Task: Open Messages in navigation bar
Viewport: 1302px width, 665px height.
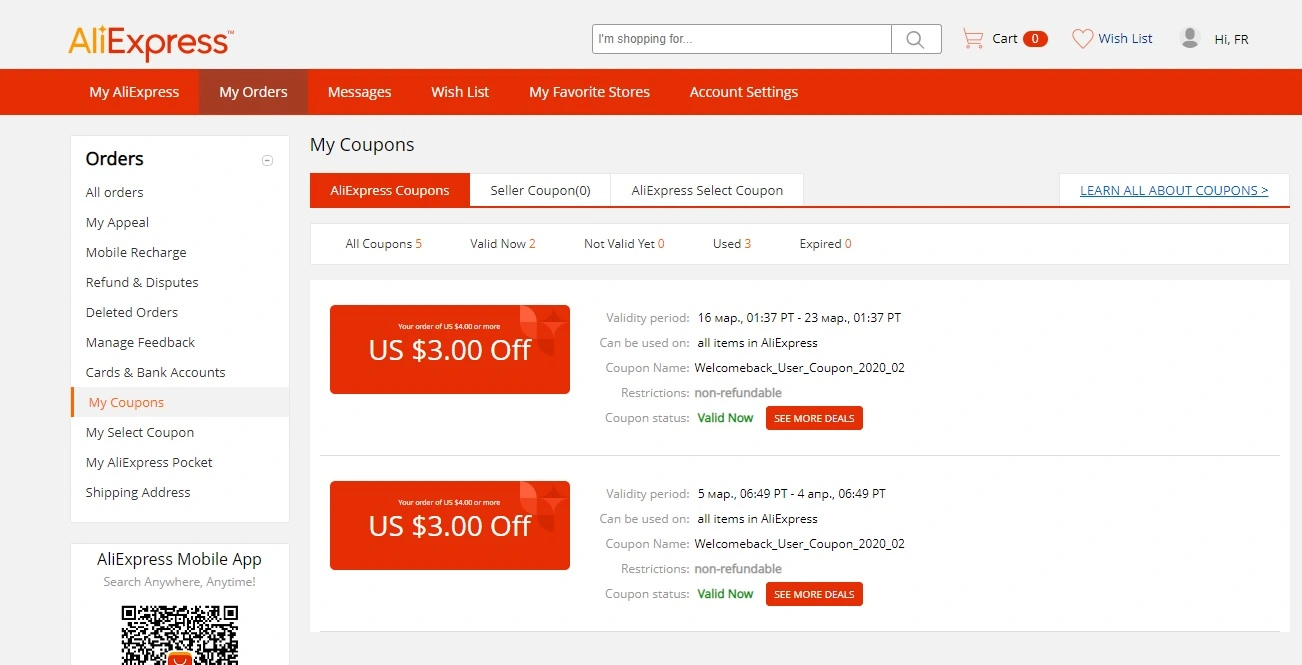Action: tap(359, 92)
